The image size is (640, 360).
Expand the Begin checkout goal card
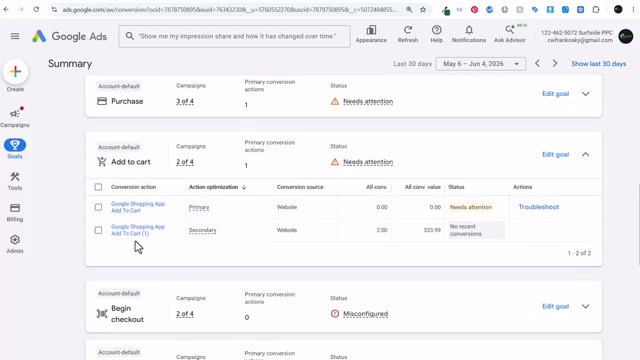(x=585, y=307)
